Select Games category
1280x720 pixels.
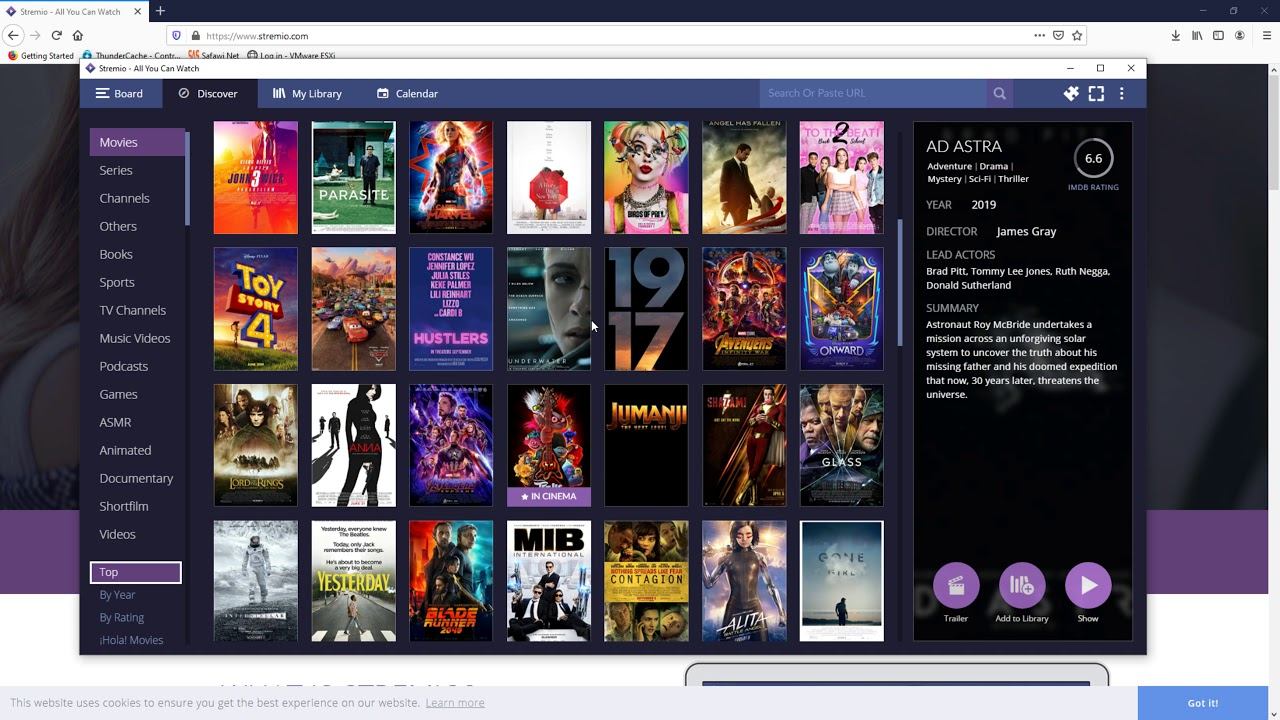pyautogui.click(x=137, y=394)
